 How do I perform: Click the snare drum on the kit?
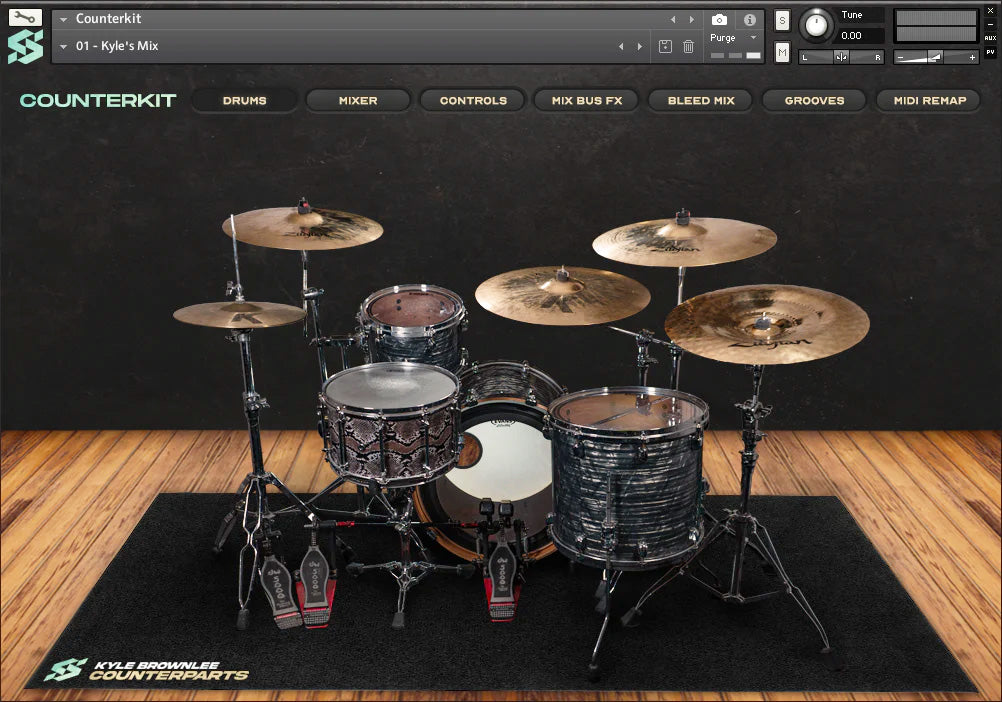390,425
